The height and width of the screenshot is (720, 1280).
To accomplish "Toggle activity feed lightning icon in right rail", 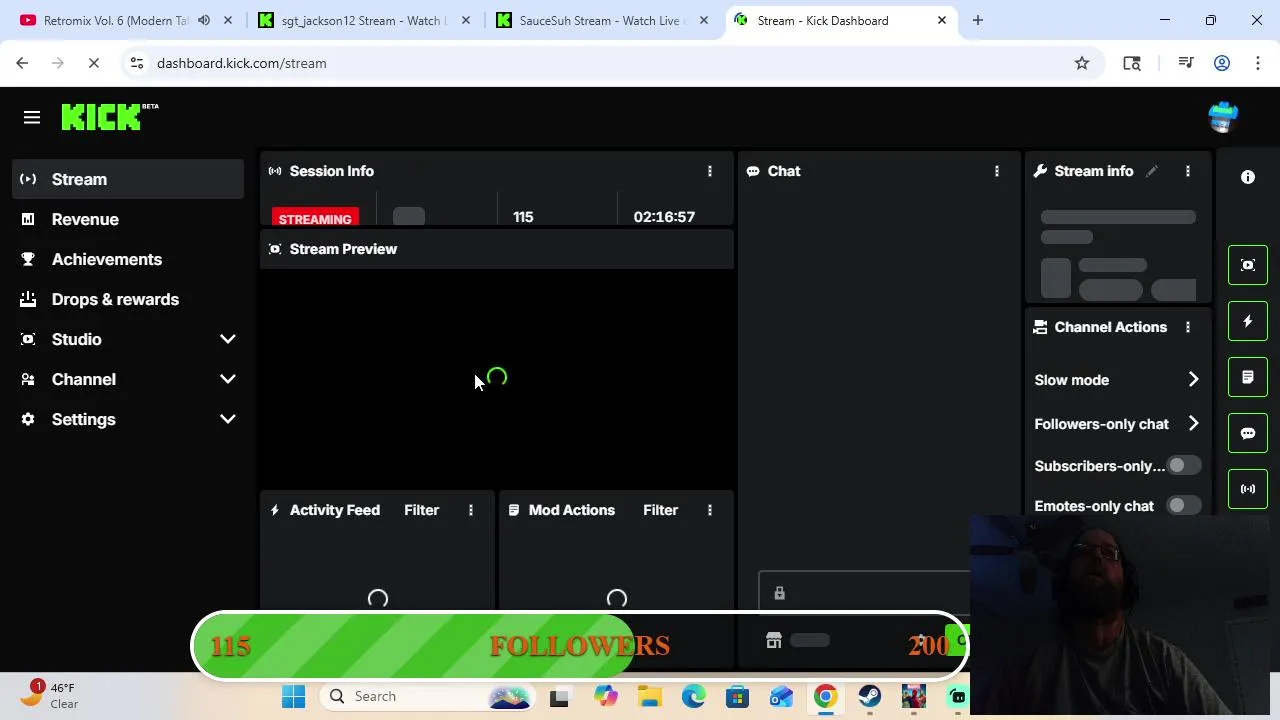I will tap(1248, 321).
